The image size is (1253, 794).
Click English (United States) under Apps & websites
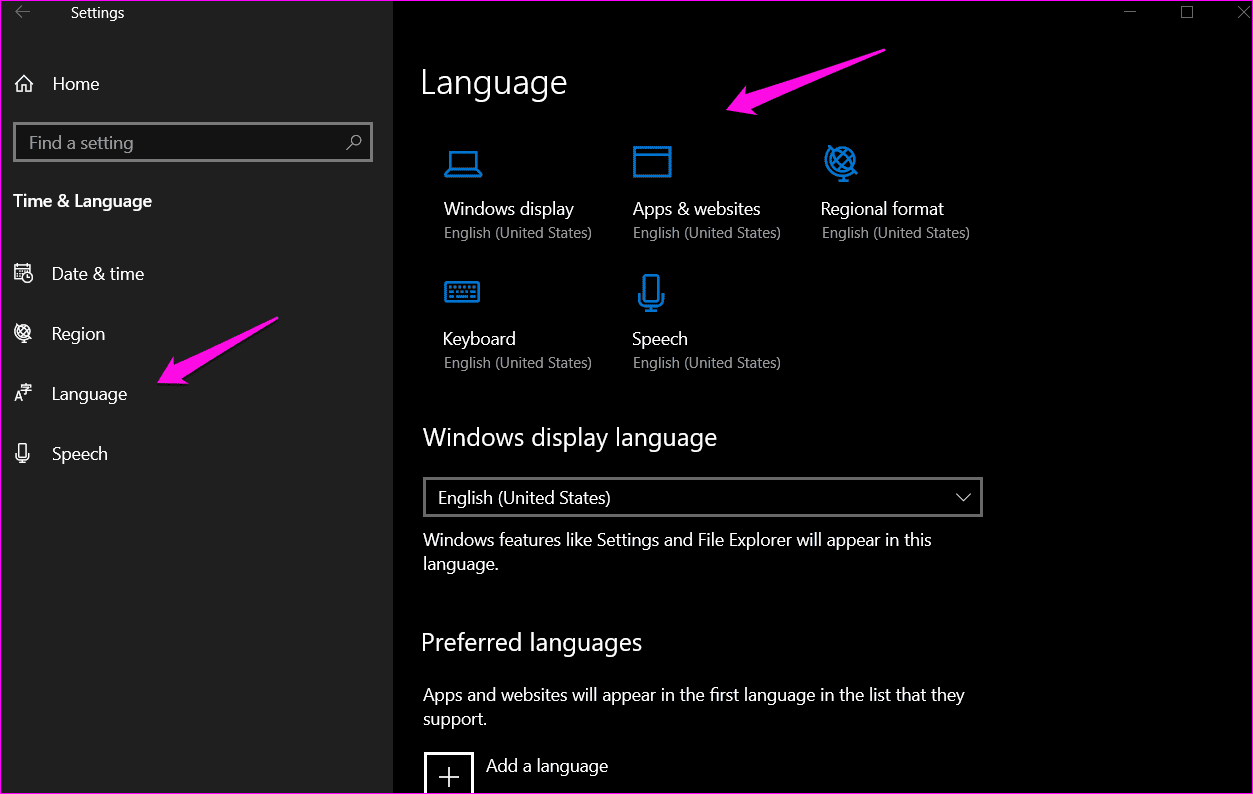click(x=707, y=233)
